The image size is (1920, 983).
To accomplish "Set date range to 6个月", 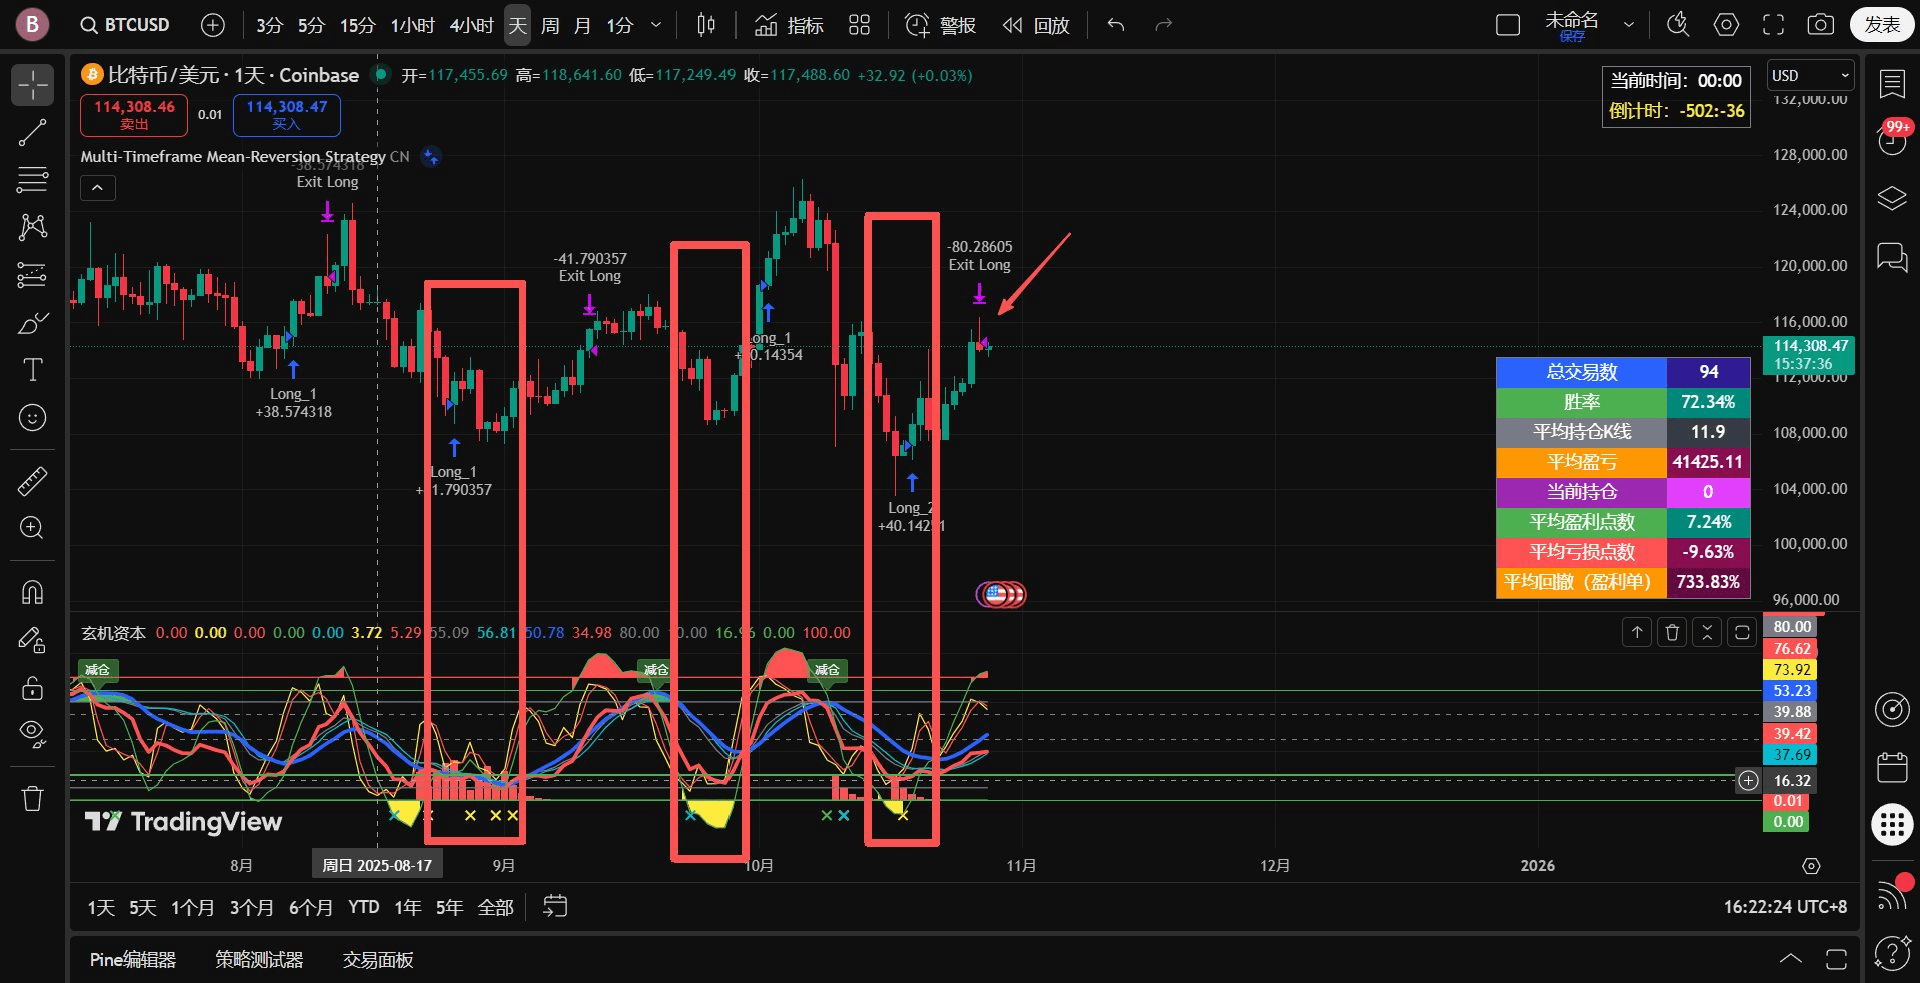I will [x=310, y=907].
